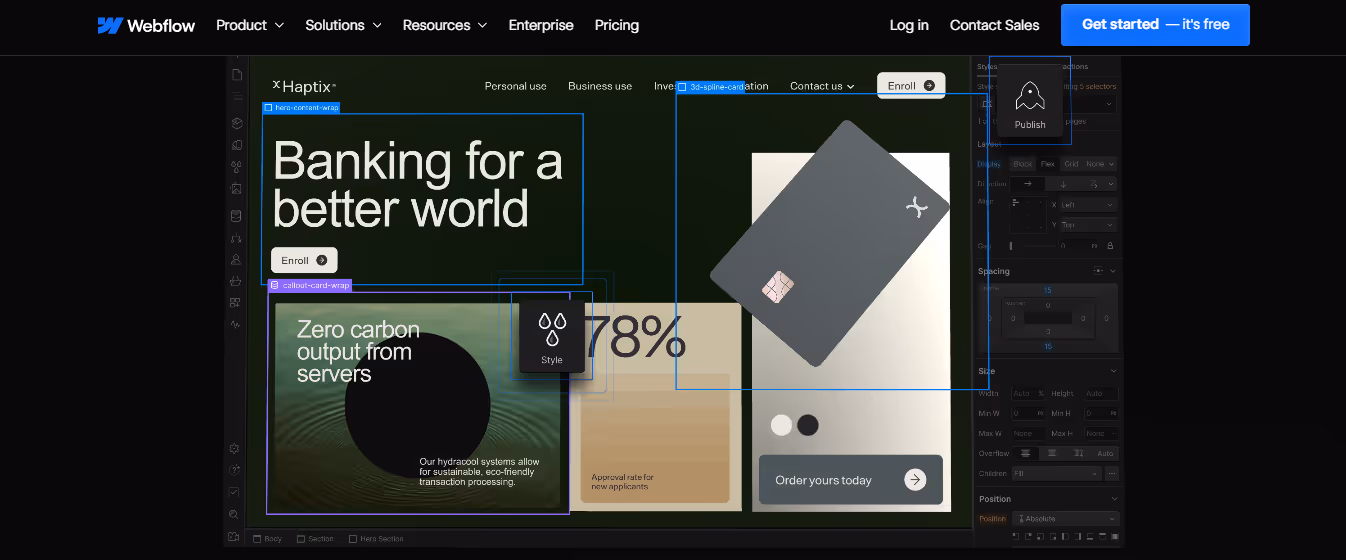This screenshot has height=560, width=1346.
Task: Open the Ecommerce basket icon in the sidebar
Action: [x=237, y=281]
